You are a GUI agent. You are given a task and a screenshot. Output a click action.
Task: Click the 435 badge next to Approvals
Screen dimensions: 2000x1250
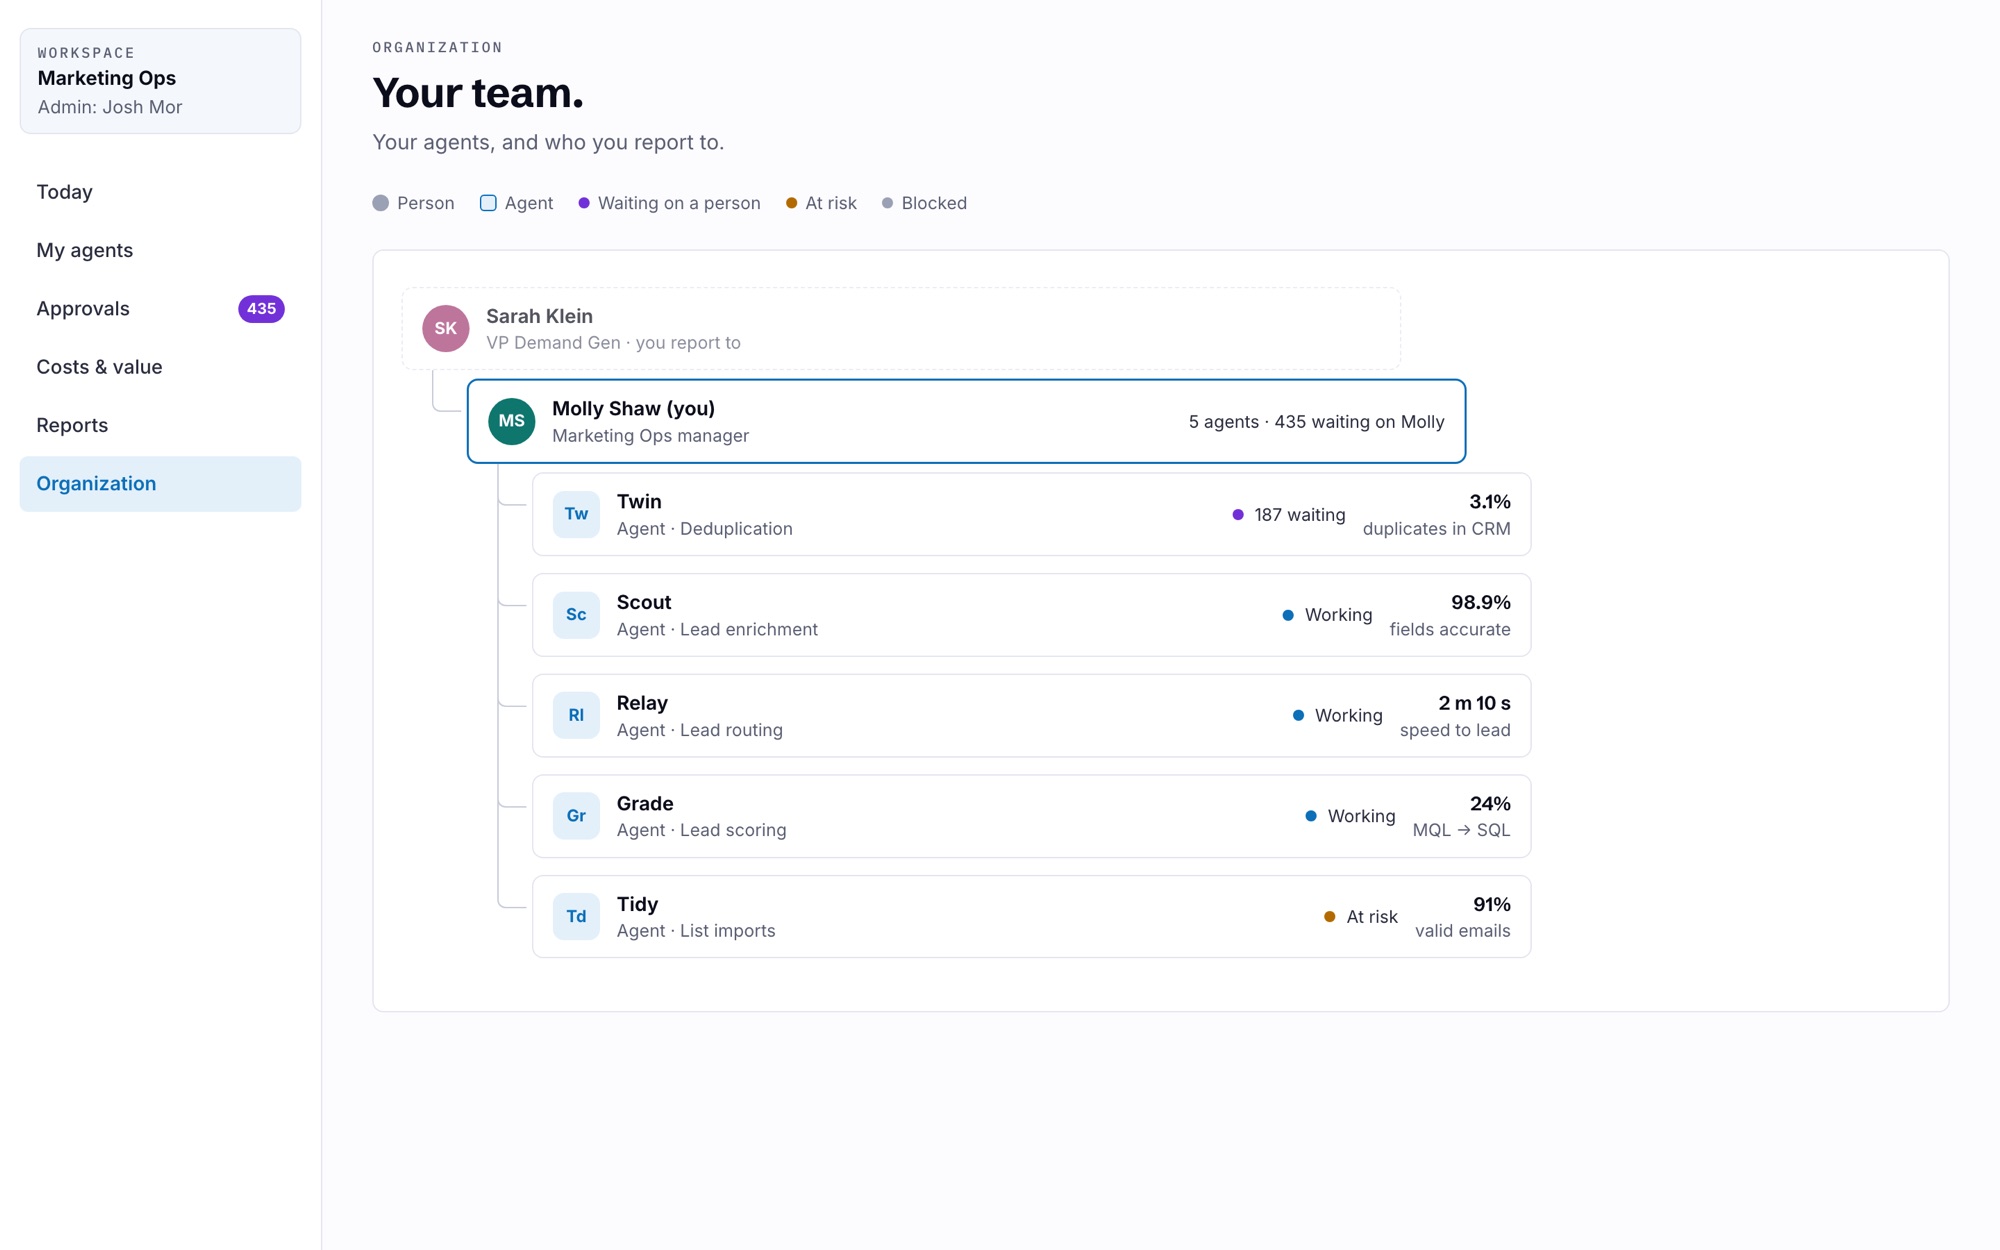tap(261, 309)
